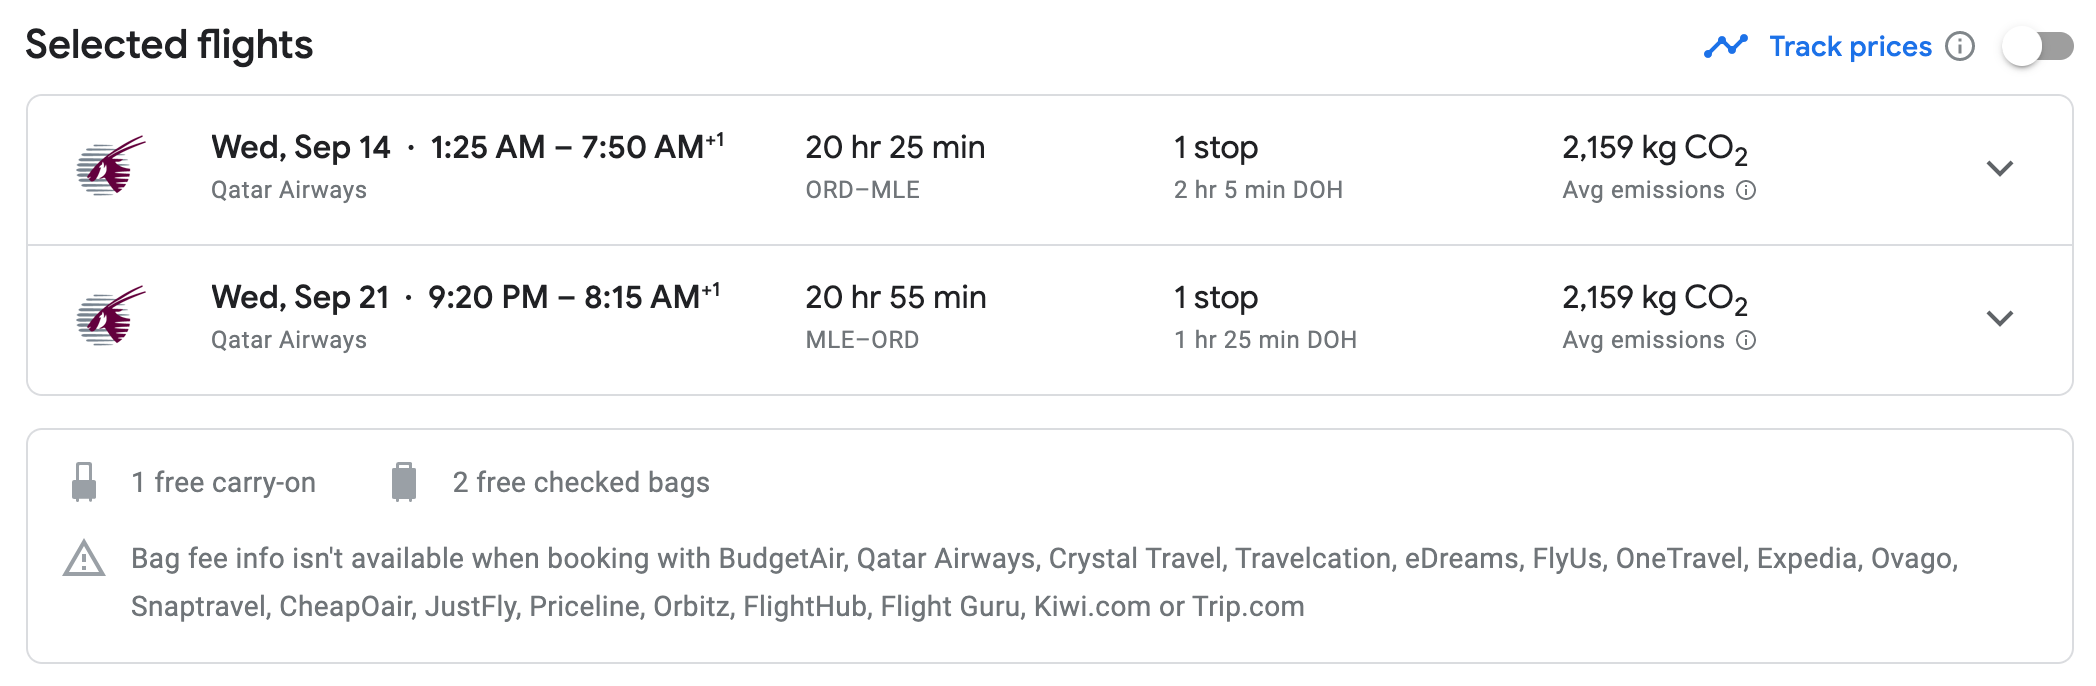2096x686 pixels.
Task: Open emissions info for the outbound flight
Action: [x=1746, y=190]
